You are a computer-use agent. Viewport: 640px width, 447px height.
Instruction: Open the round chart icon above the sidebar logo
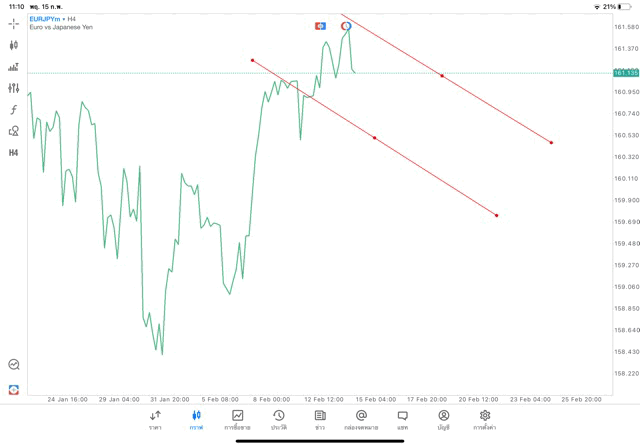click(14, 365)
